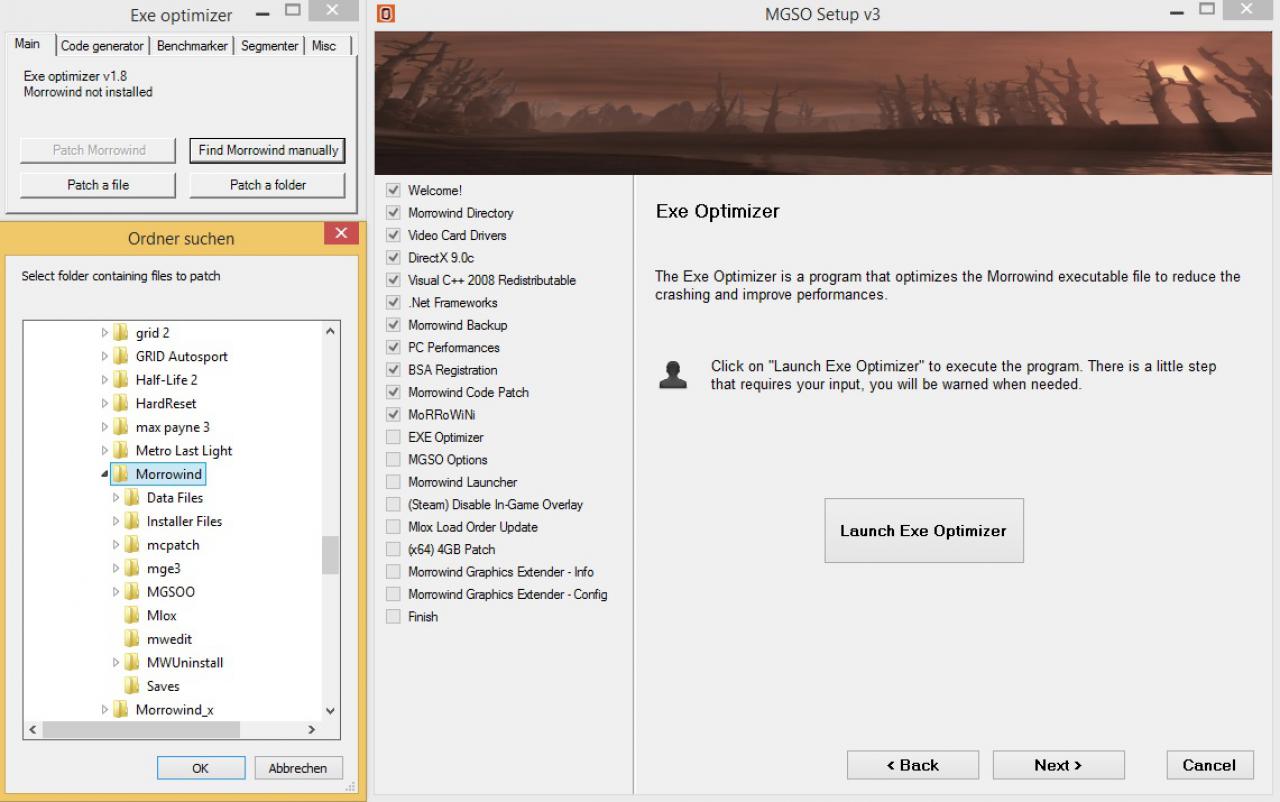Open the Benchmarker tab
1280x802 pixels.
(192, 46)
